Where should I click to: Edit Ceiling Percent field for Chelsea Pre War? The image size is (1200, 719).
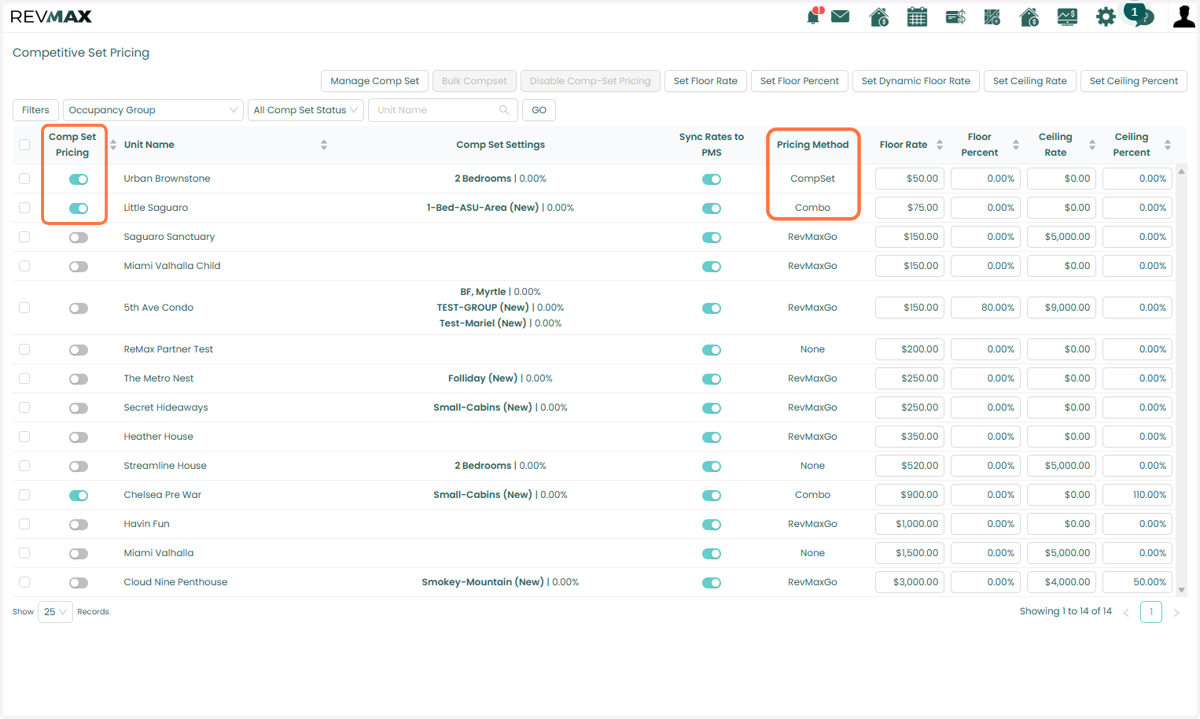tap(1137, 495)
